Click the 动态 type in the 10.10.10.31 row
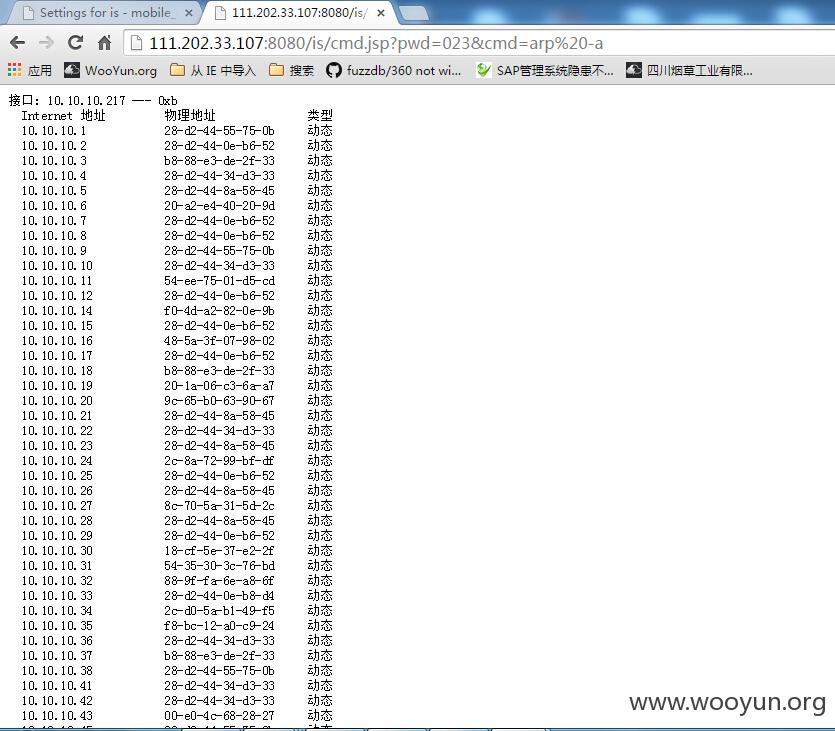The image size is (835, 731). (x=320, y=566)
